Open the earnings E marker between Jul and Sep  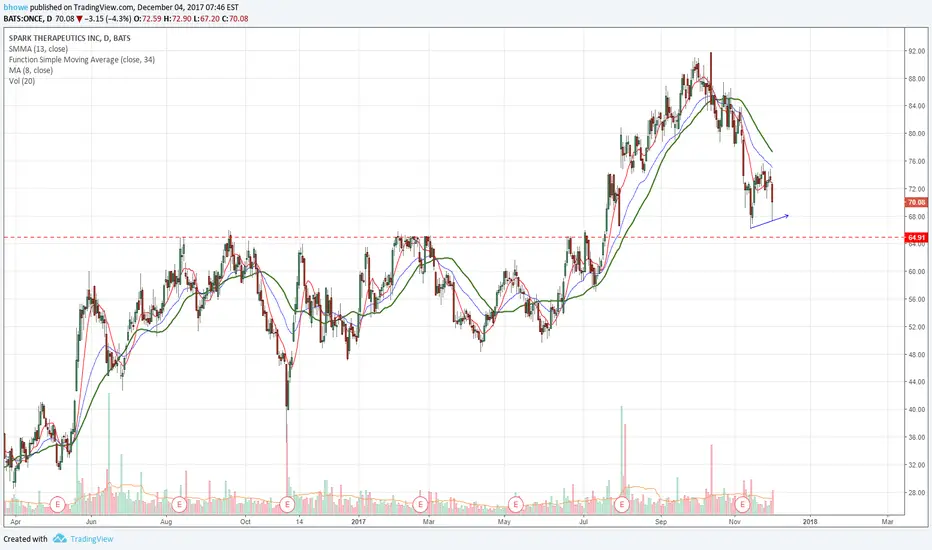(x=622, y=505)
